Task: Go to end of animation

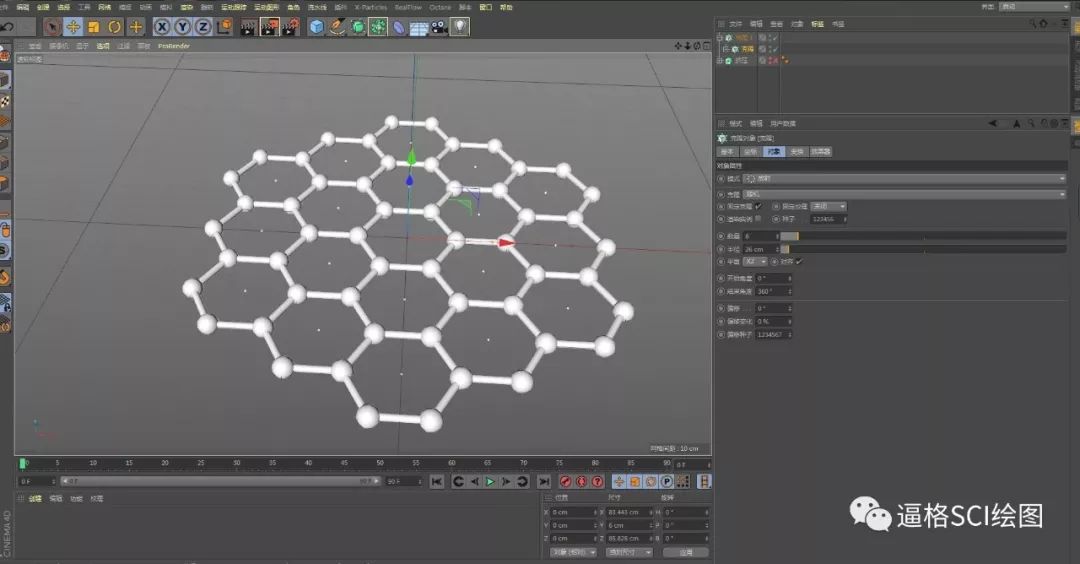Action: (543, 481)
